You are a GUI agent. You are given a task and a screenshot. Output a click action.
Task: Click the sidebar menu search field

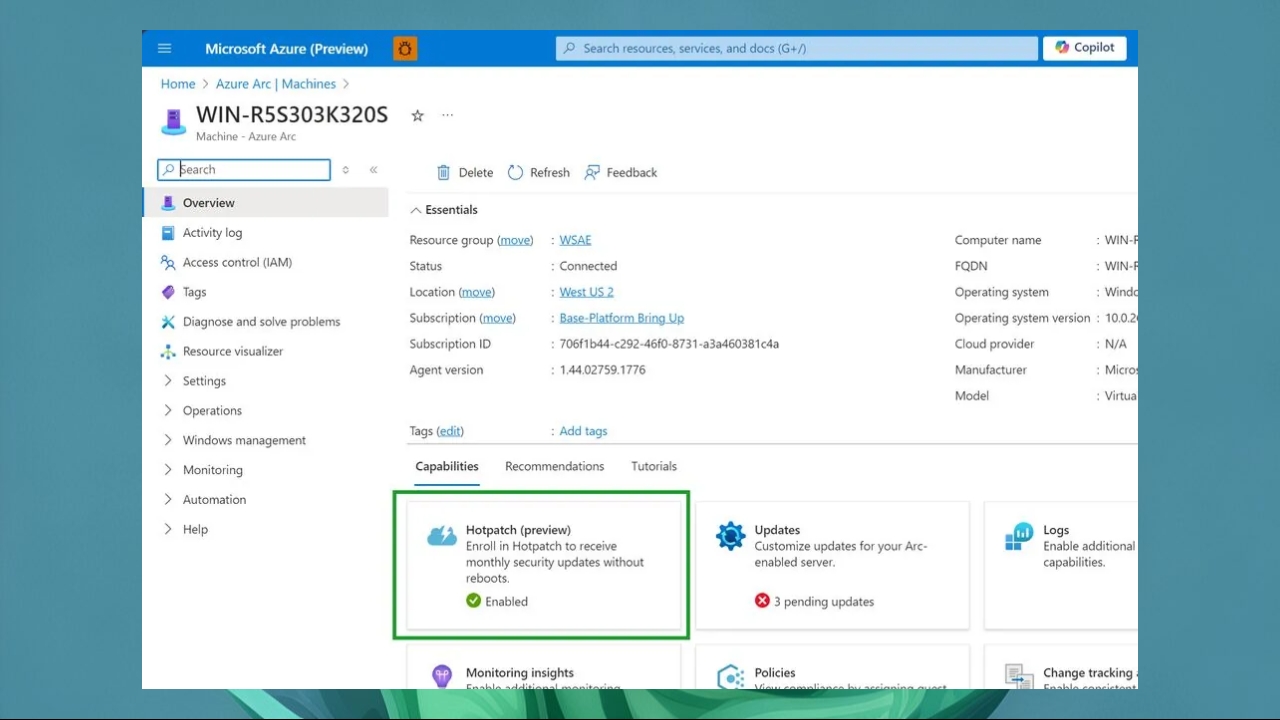click(244, 170)
